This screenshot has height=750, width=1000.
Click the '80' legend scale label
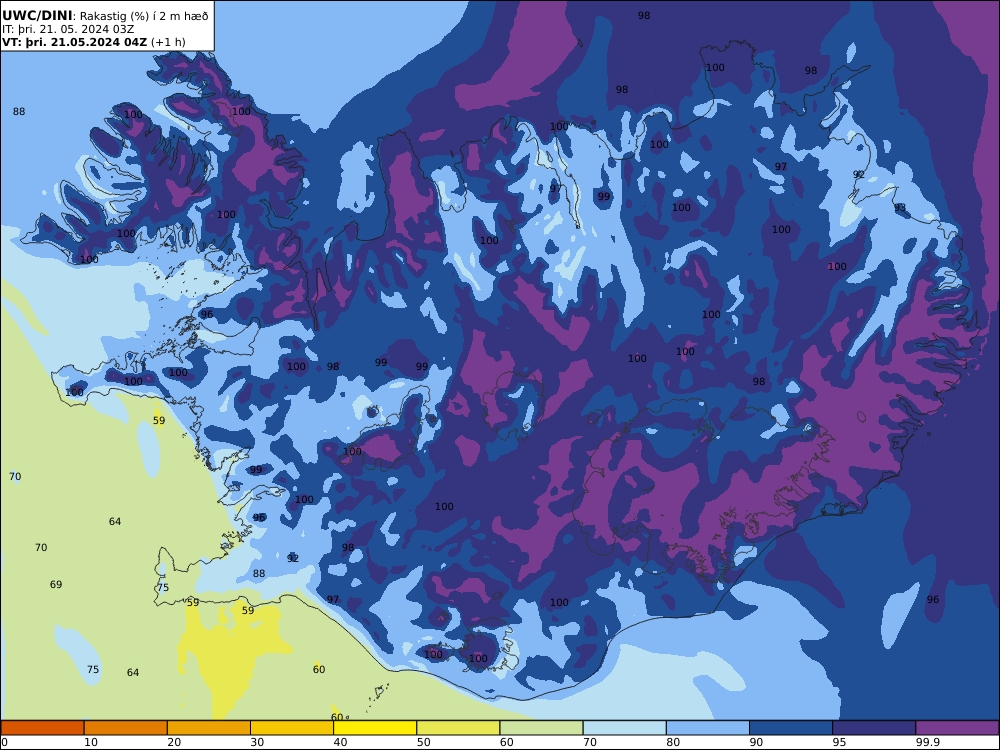(x=673, y=742)
